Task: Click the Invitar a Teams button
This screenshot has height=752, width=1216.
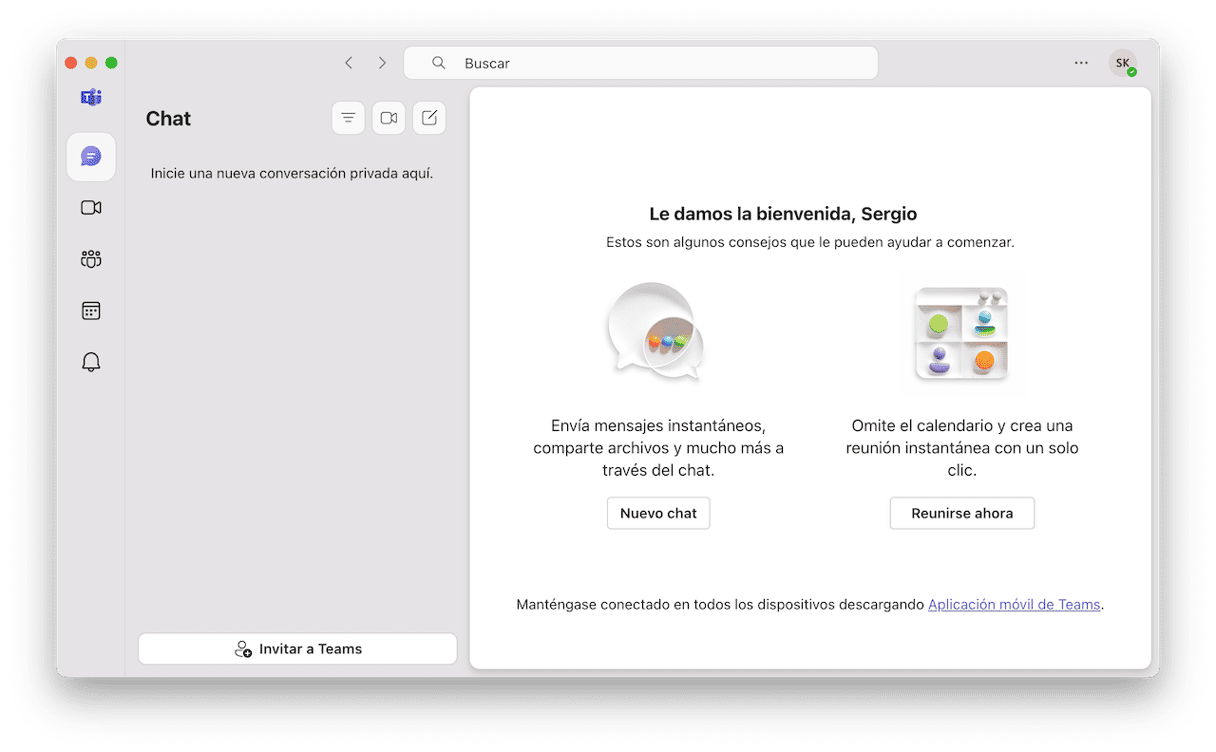Action: pos(298,649)
